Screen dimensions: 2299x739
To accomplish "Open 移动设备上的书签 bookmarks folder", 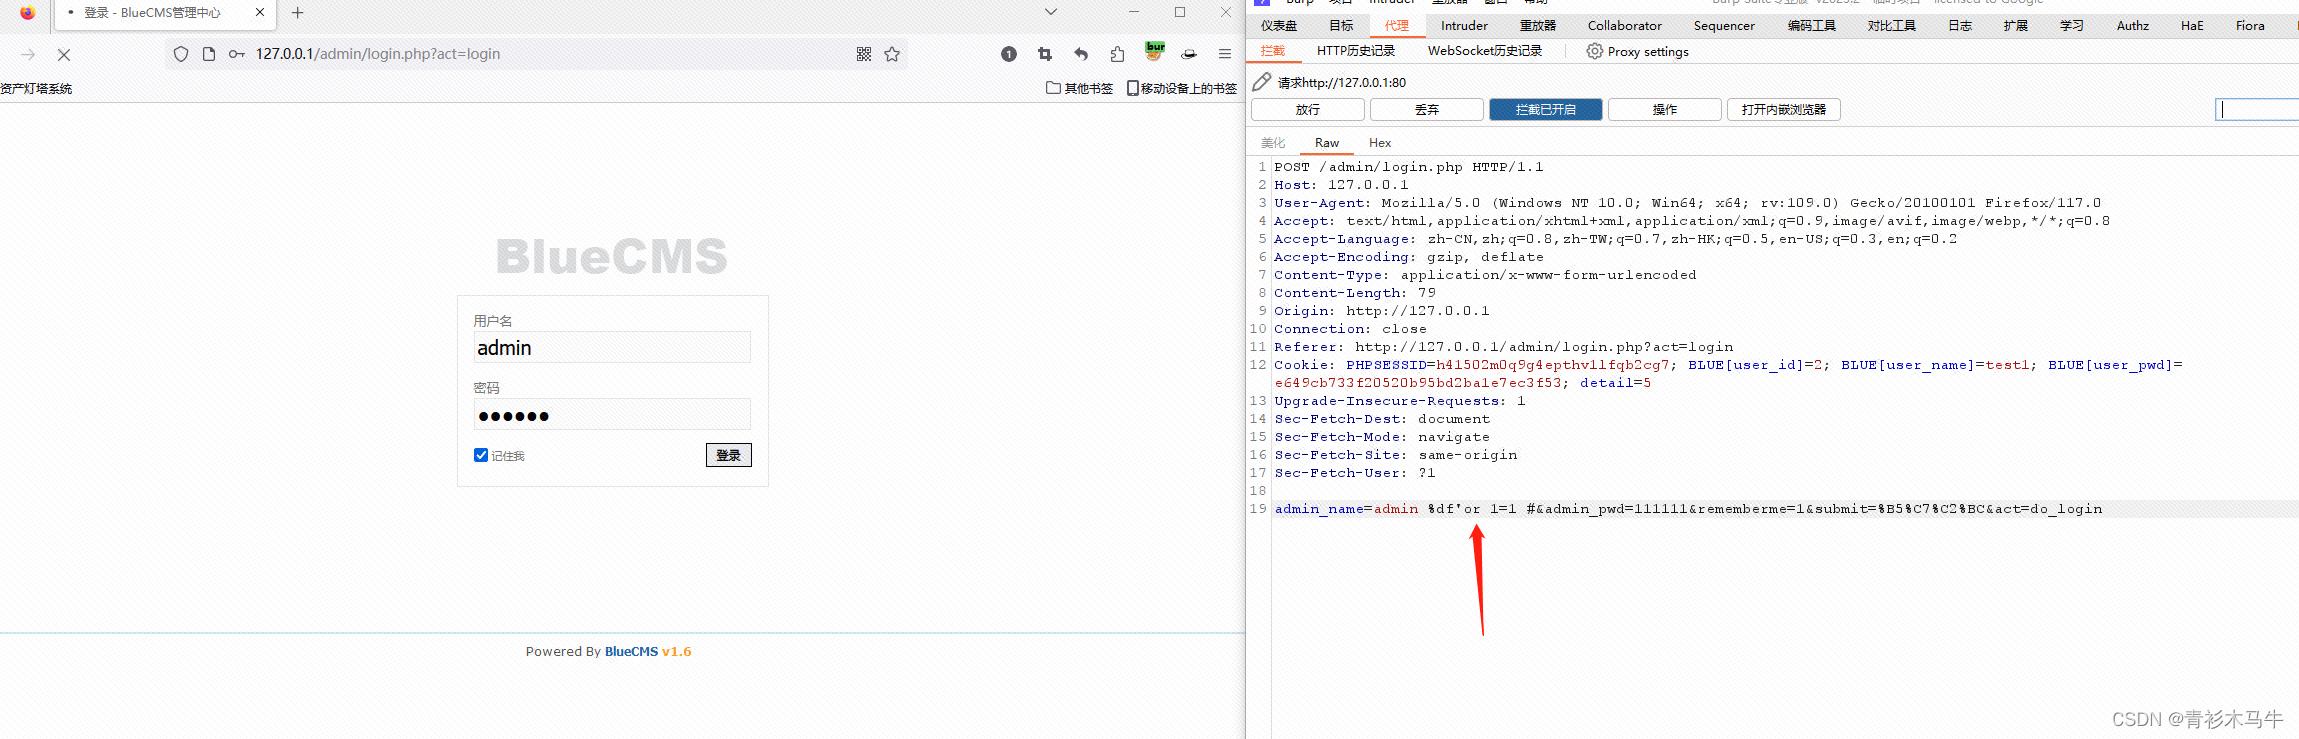I will click(x=1181, y=88).
